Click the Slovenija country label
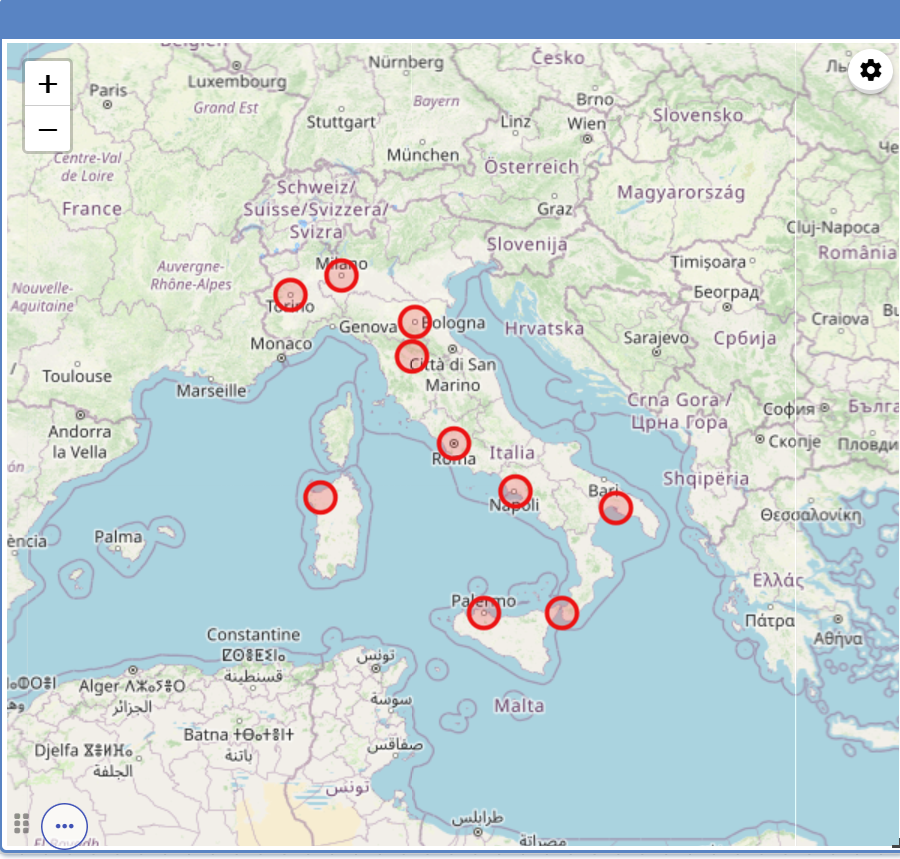The image size is (900, 859). point(527,244)
